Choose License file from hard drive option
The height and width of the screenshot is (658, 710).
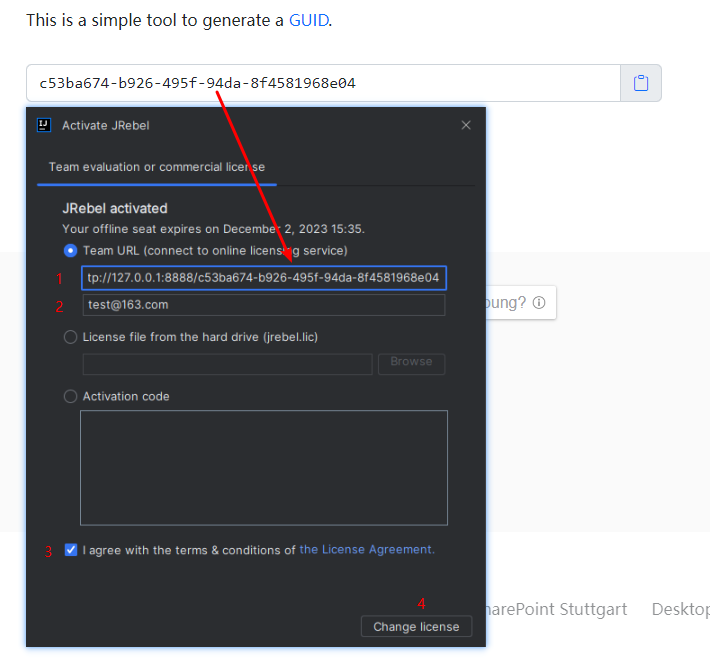tap(70, 337)
